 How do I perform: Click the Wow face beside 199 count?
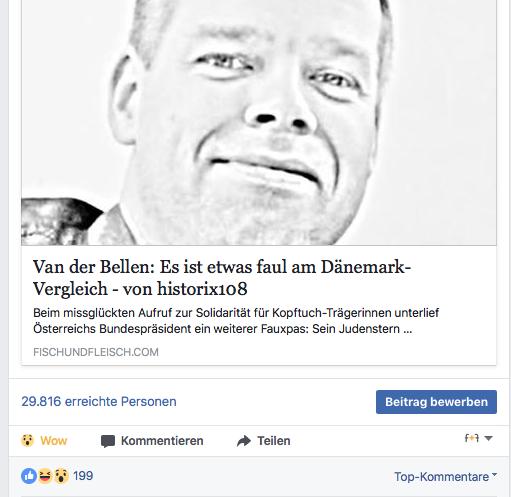tap(61, 476)
